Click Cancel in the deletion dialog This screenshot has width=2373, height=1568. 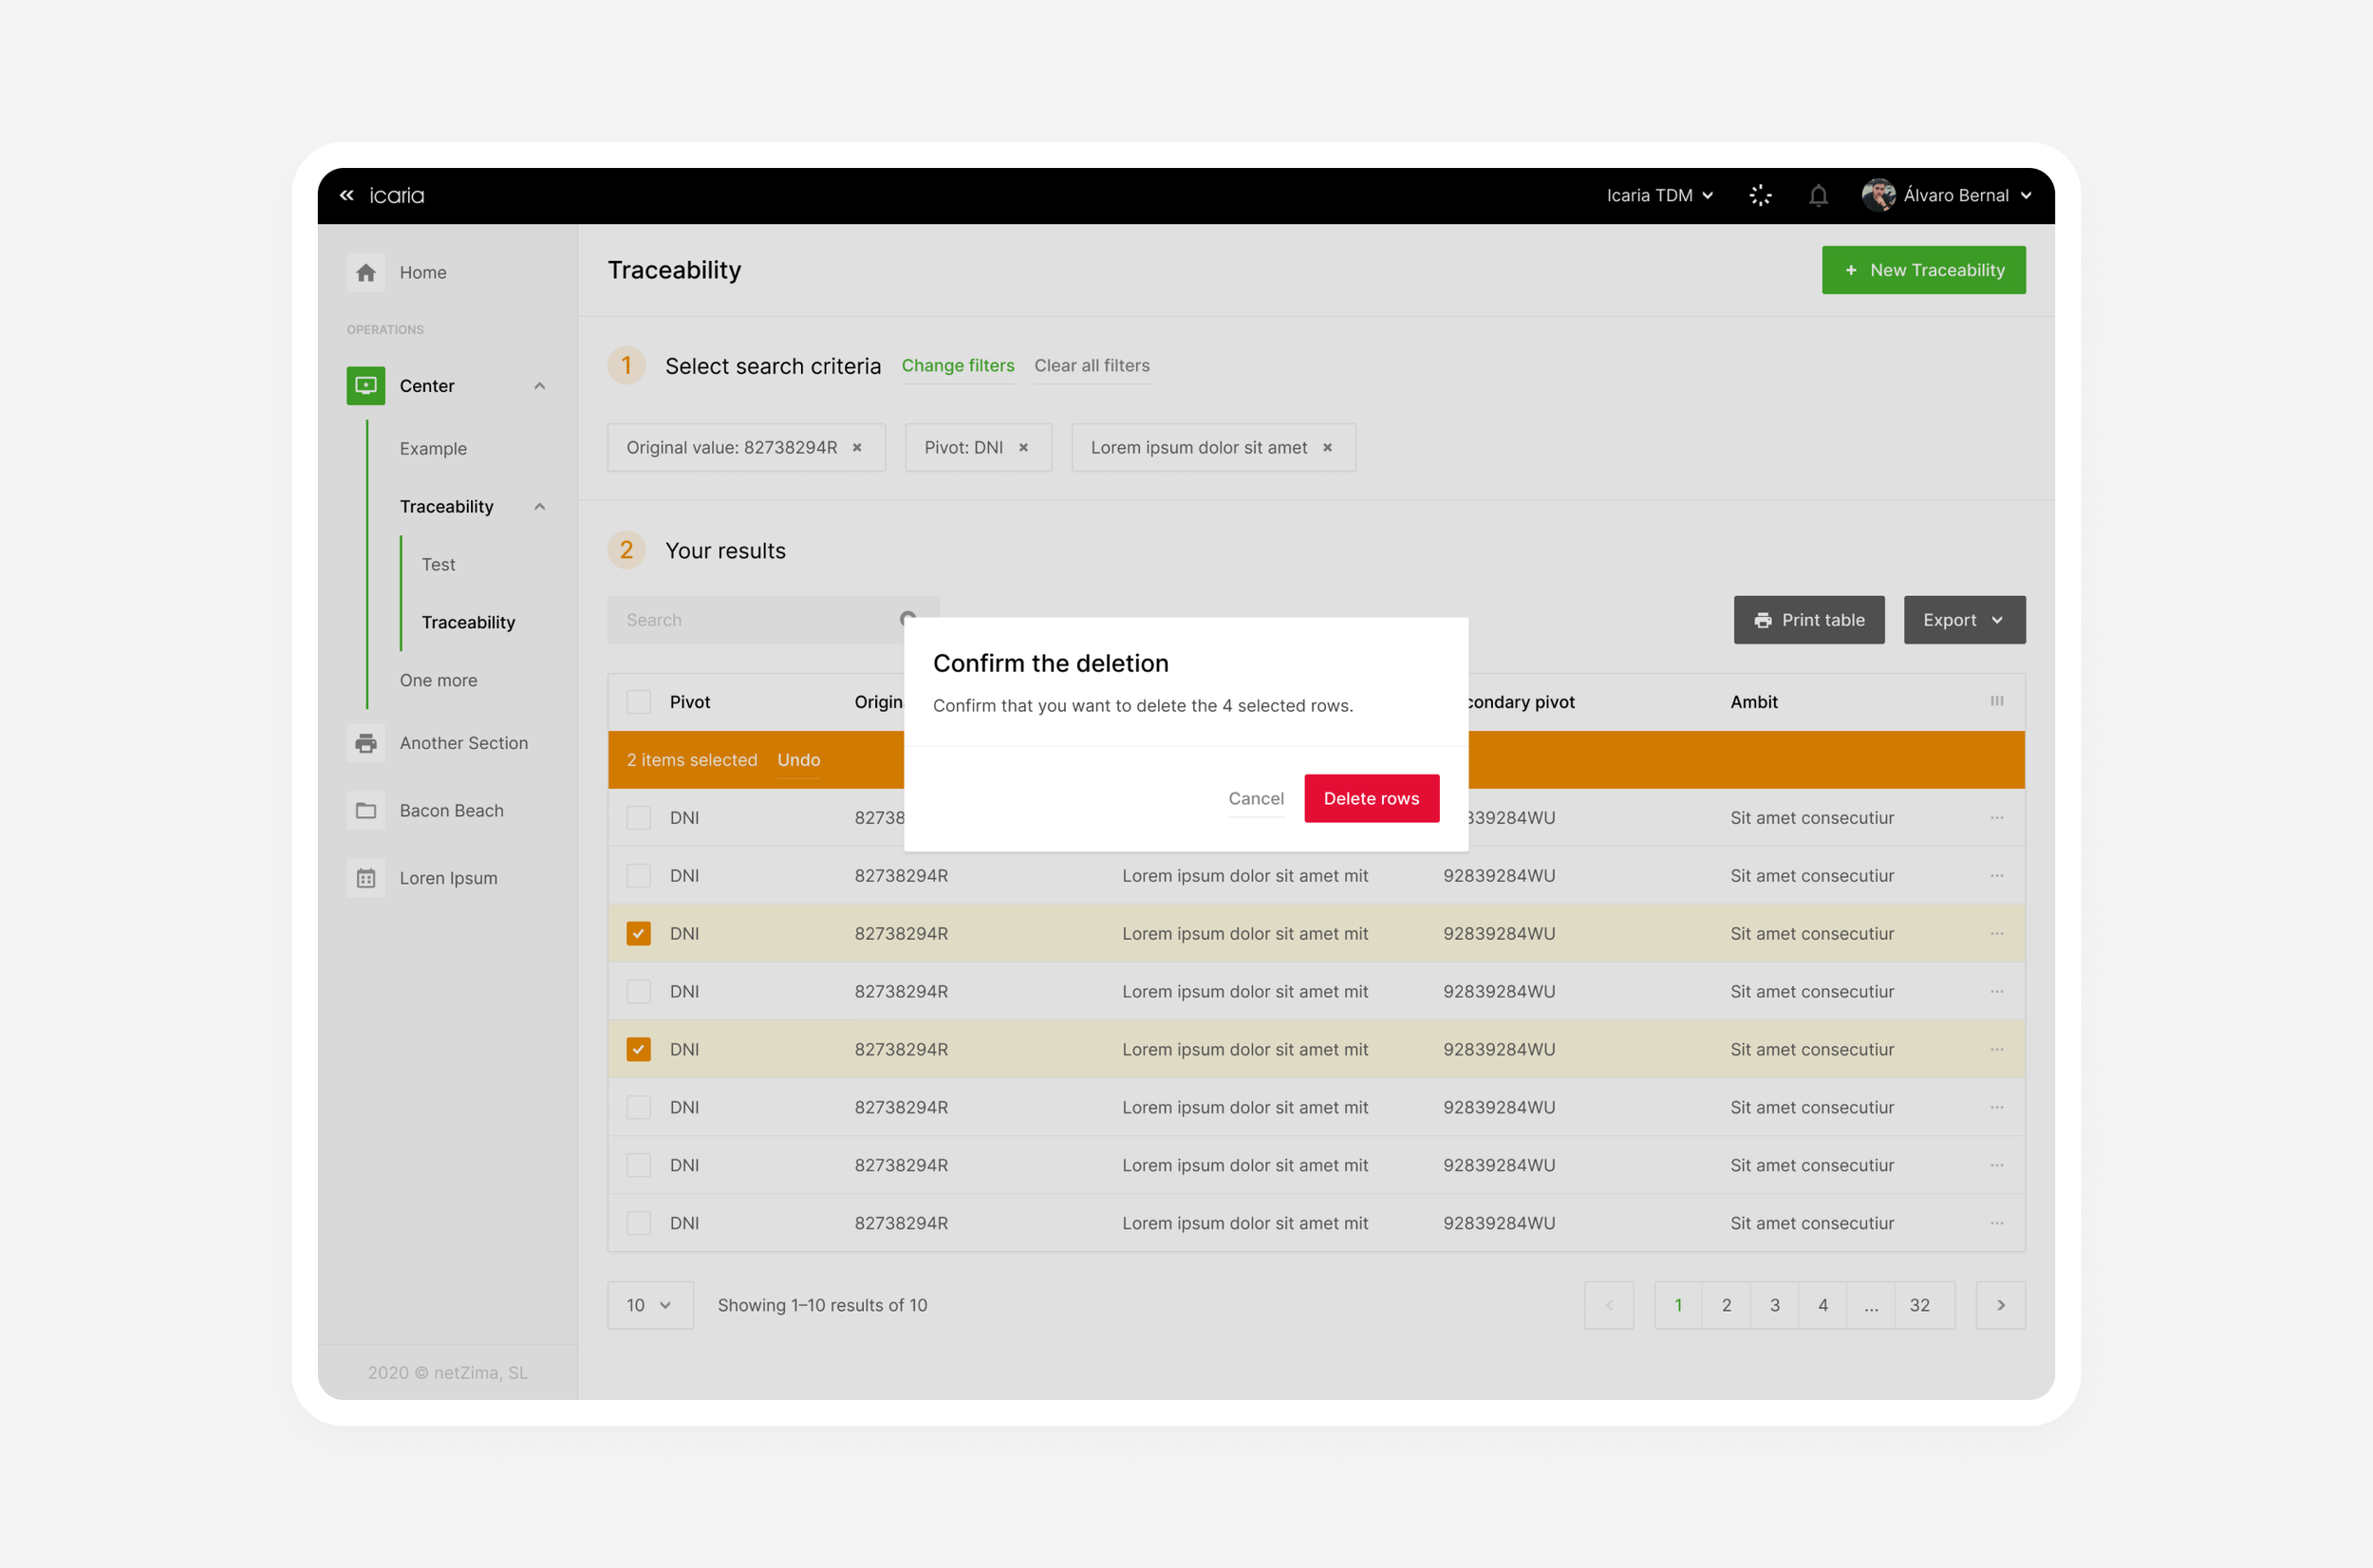tap(1255, 798)
